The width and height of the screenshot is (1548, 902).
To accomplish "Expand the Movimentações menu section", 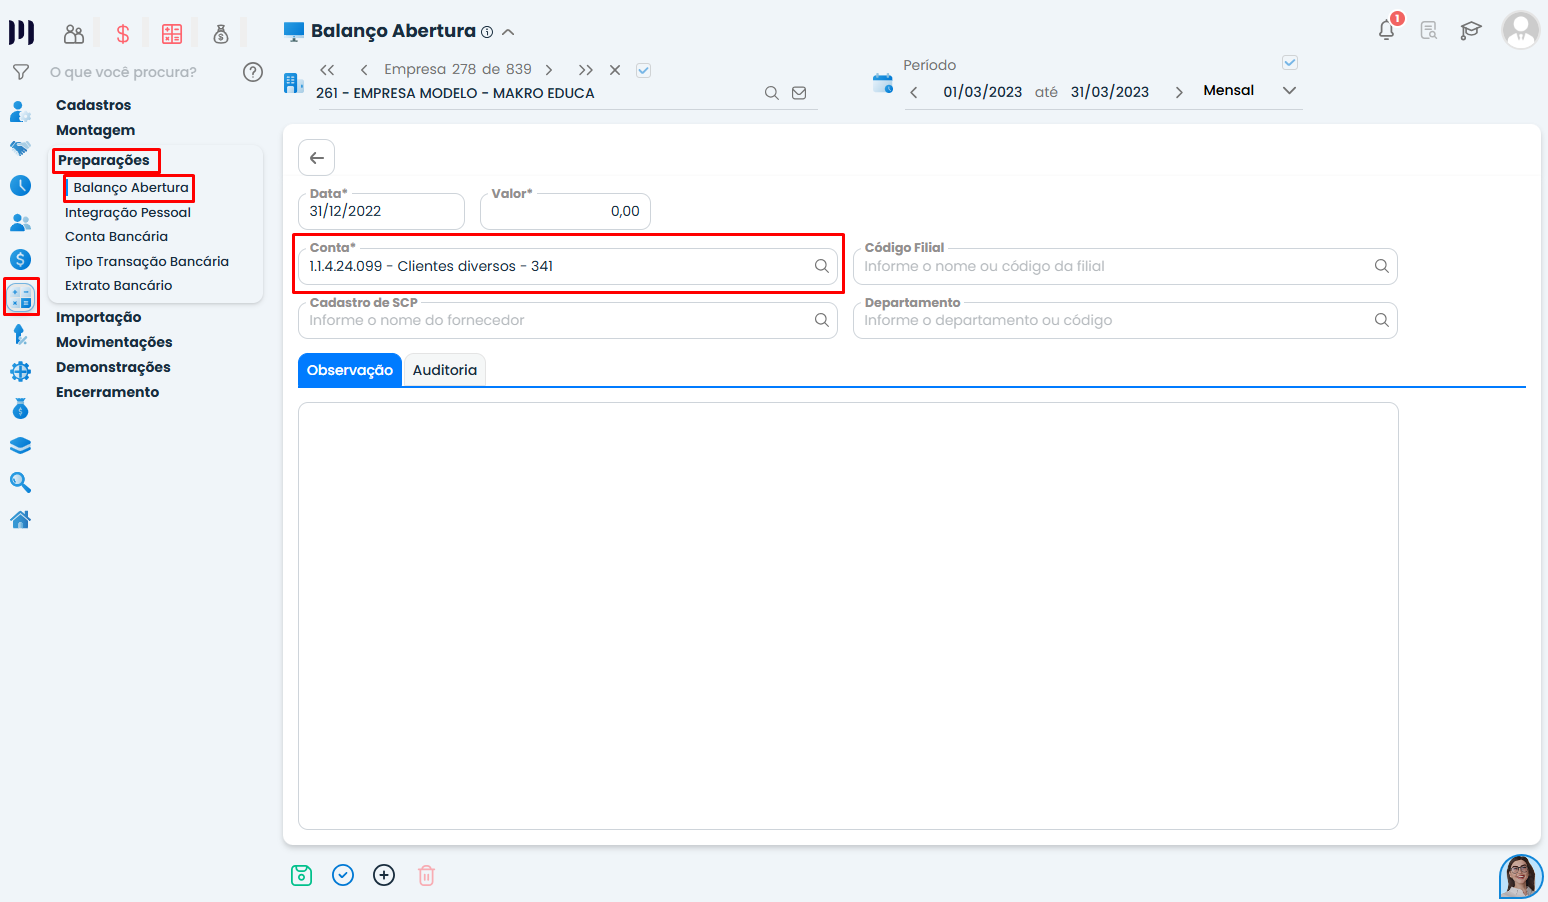I will tap(114, 342).
